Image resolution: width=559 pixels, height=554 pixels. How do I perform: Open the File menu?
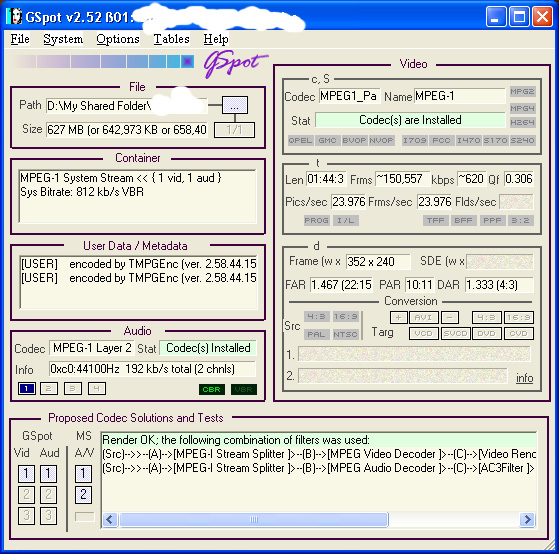(20, 39)
